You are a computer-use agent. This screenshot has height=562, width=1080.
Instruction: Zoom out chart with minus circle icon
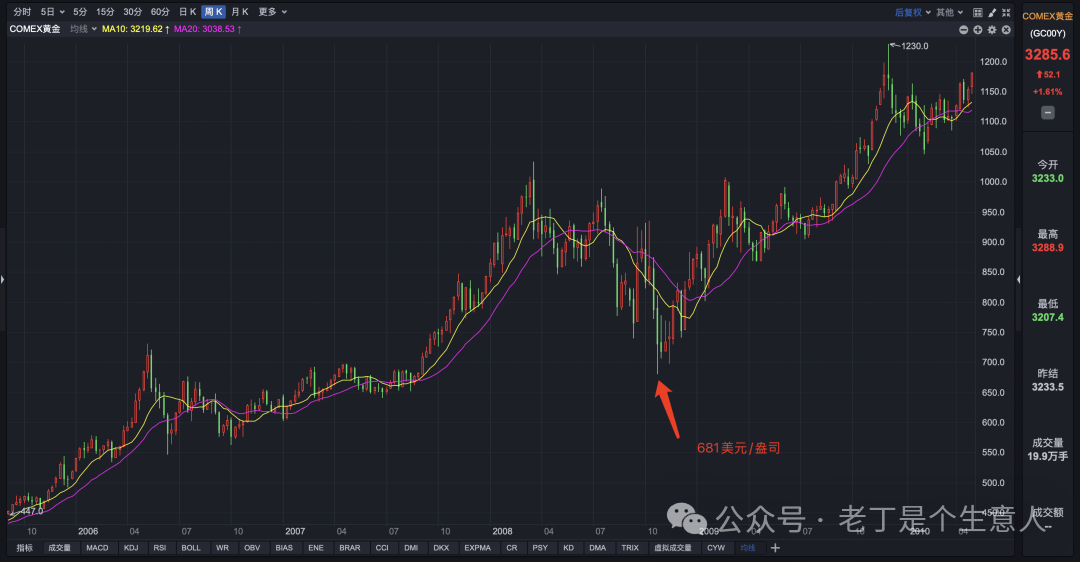(x=964, y=30)
